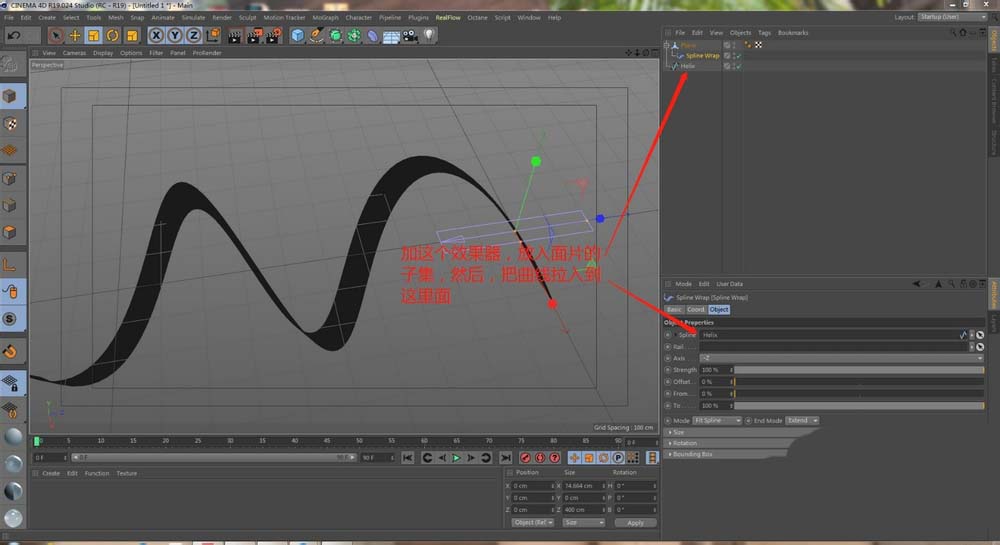
Task: Toggle the Y axis lock
Action: pos(175,35)
